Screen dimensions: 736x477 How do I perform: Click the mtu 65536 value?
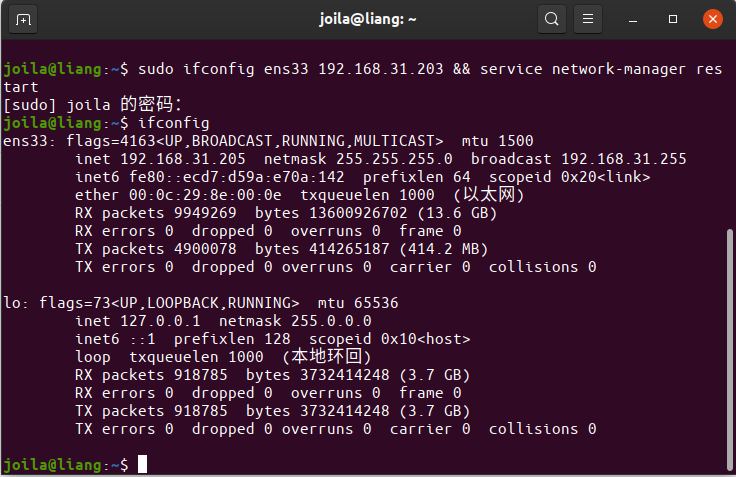375,303
